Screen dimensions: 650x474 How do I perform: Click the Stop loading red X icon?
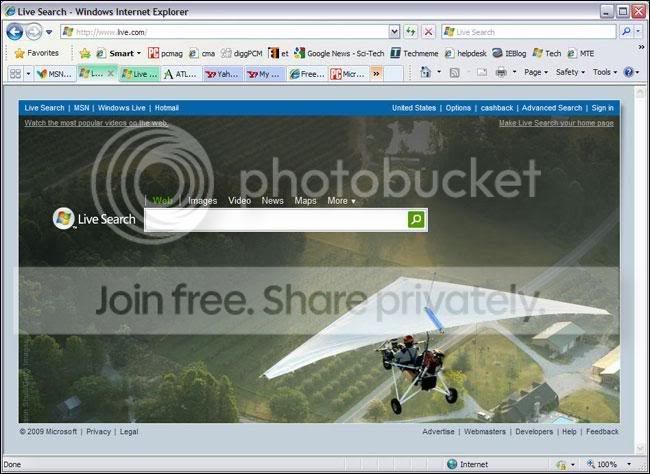427,32
